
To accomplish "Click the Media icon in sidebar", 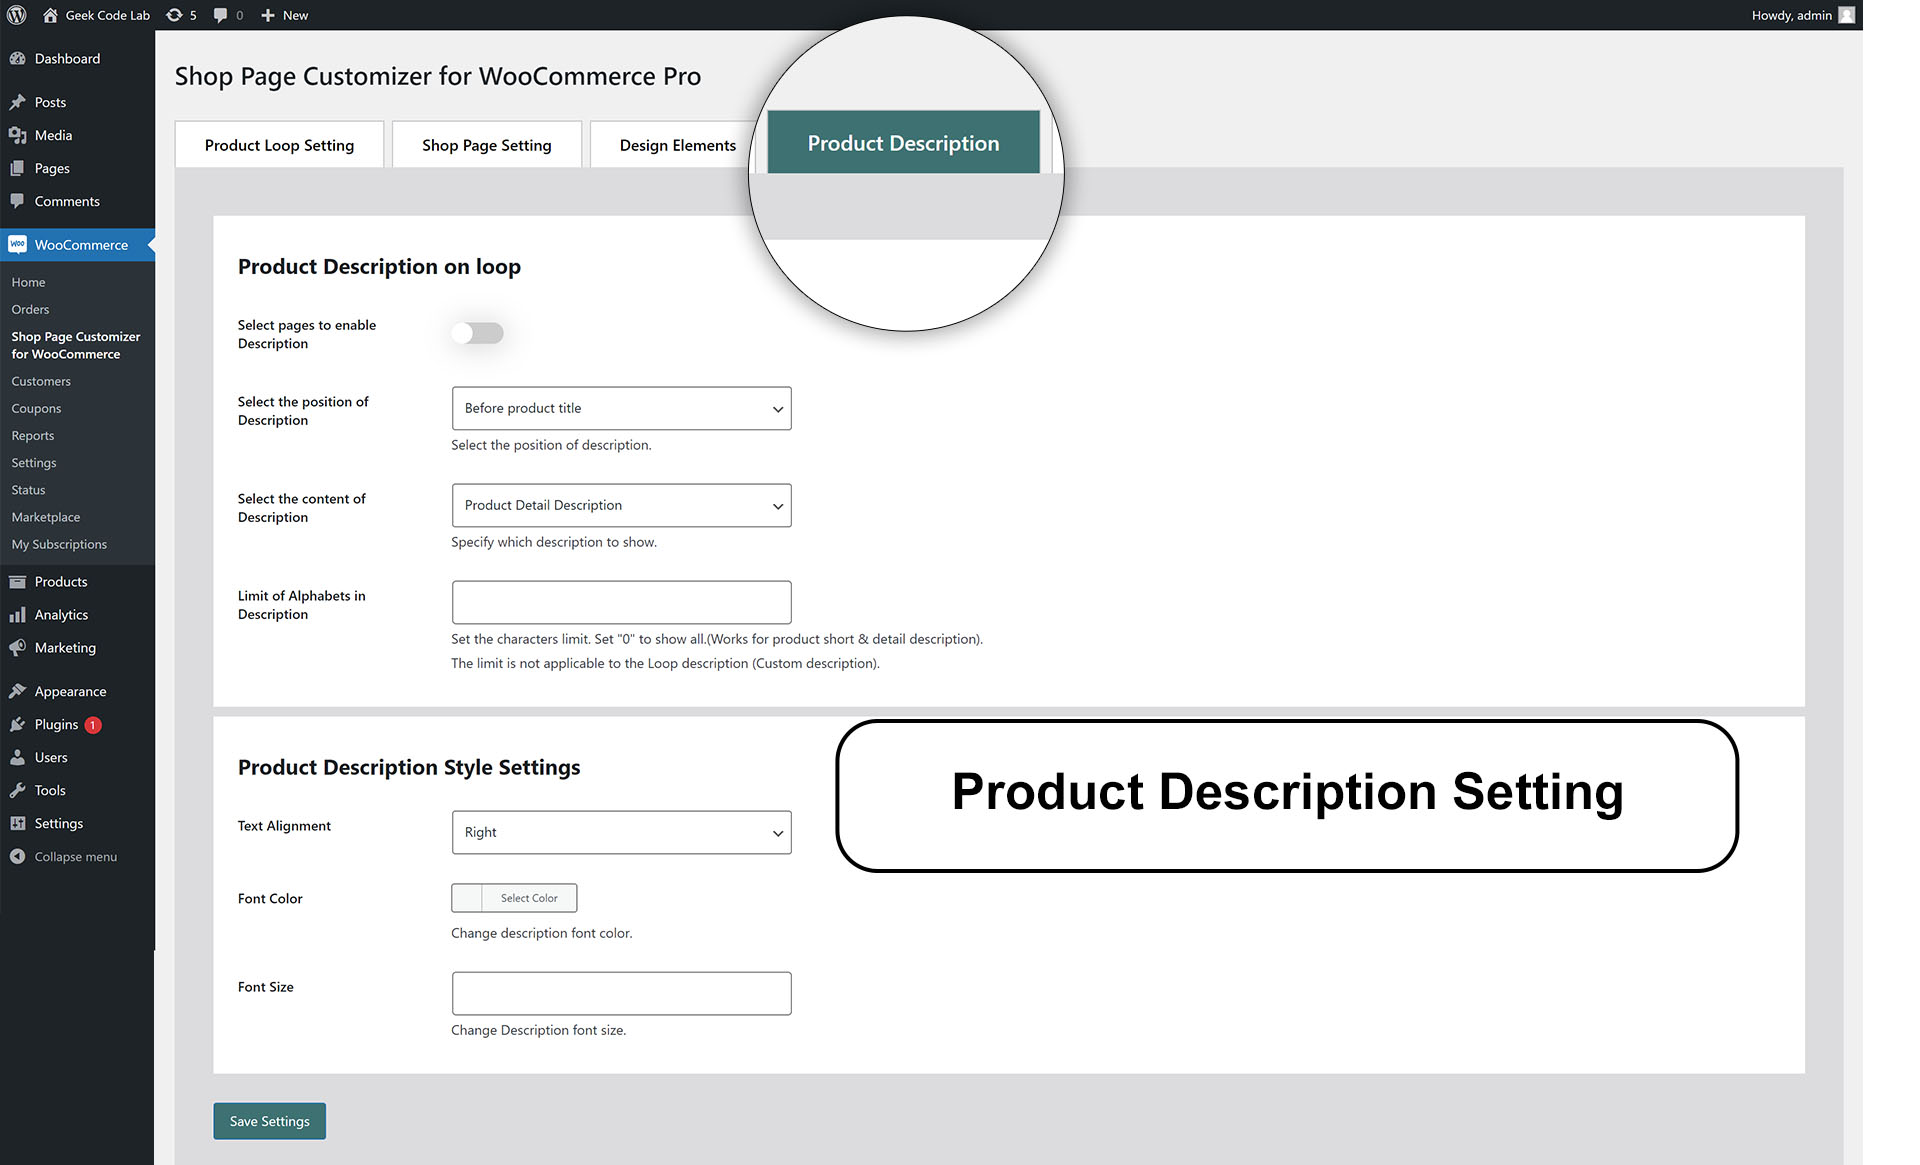I will tap(17, 135).
